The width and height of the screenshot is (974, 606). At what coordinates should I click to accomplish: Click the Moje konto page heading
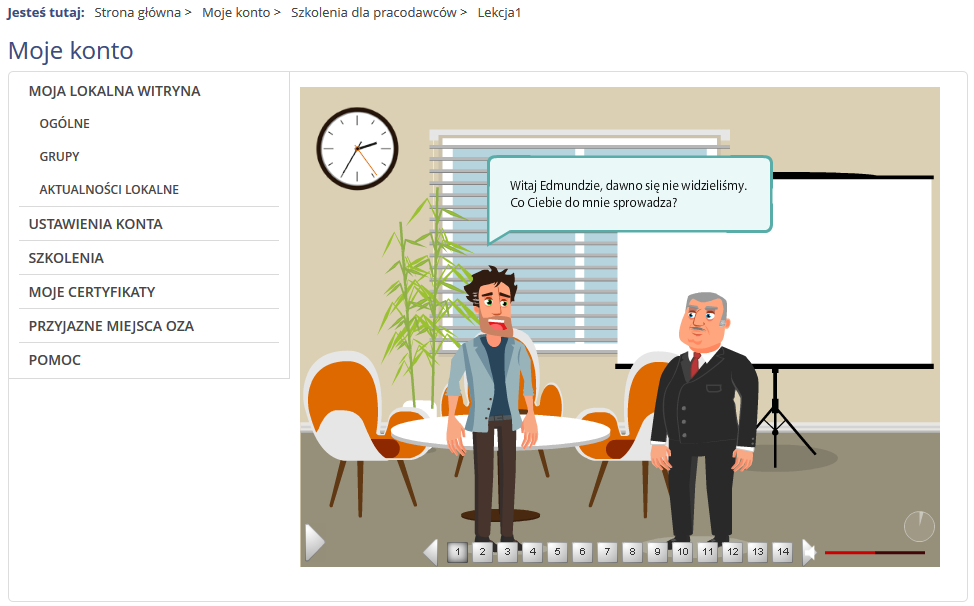tap(71, 50)
